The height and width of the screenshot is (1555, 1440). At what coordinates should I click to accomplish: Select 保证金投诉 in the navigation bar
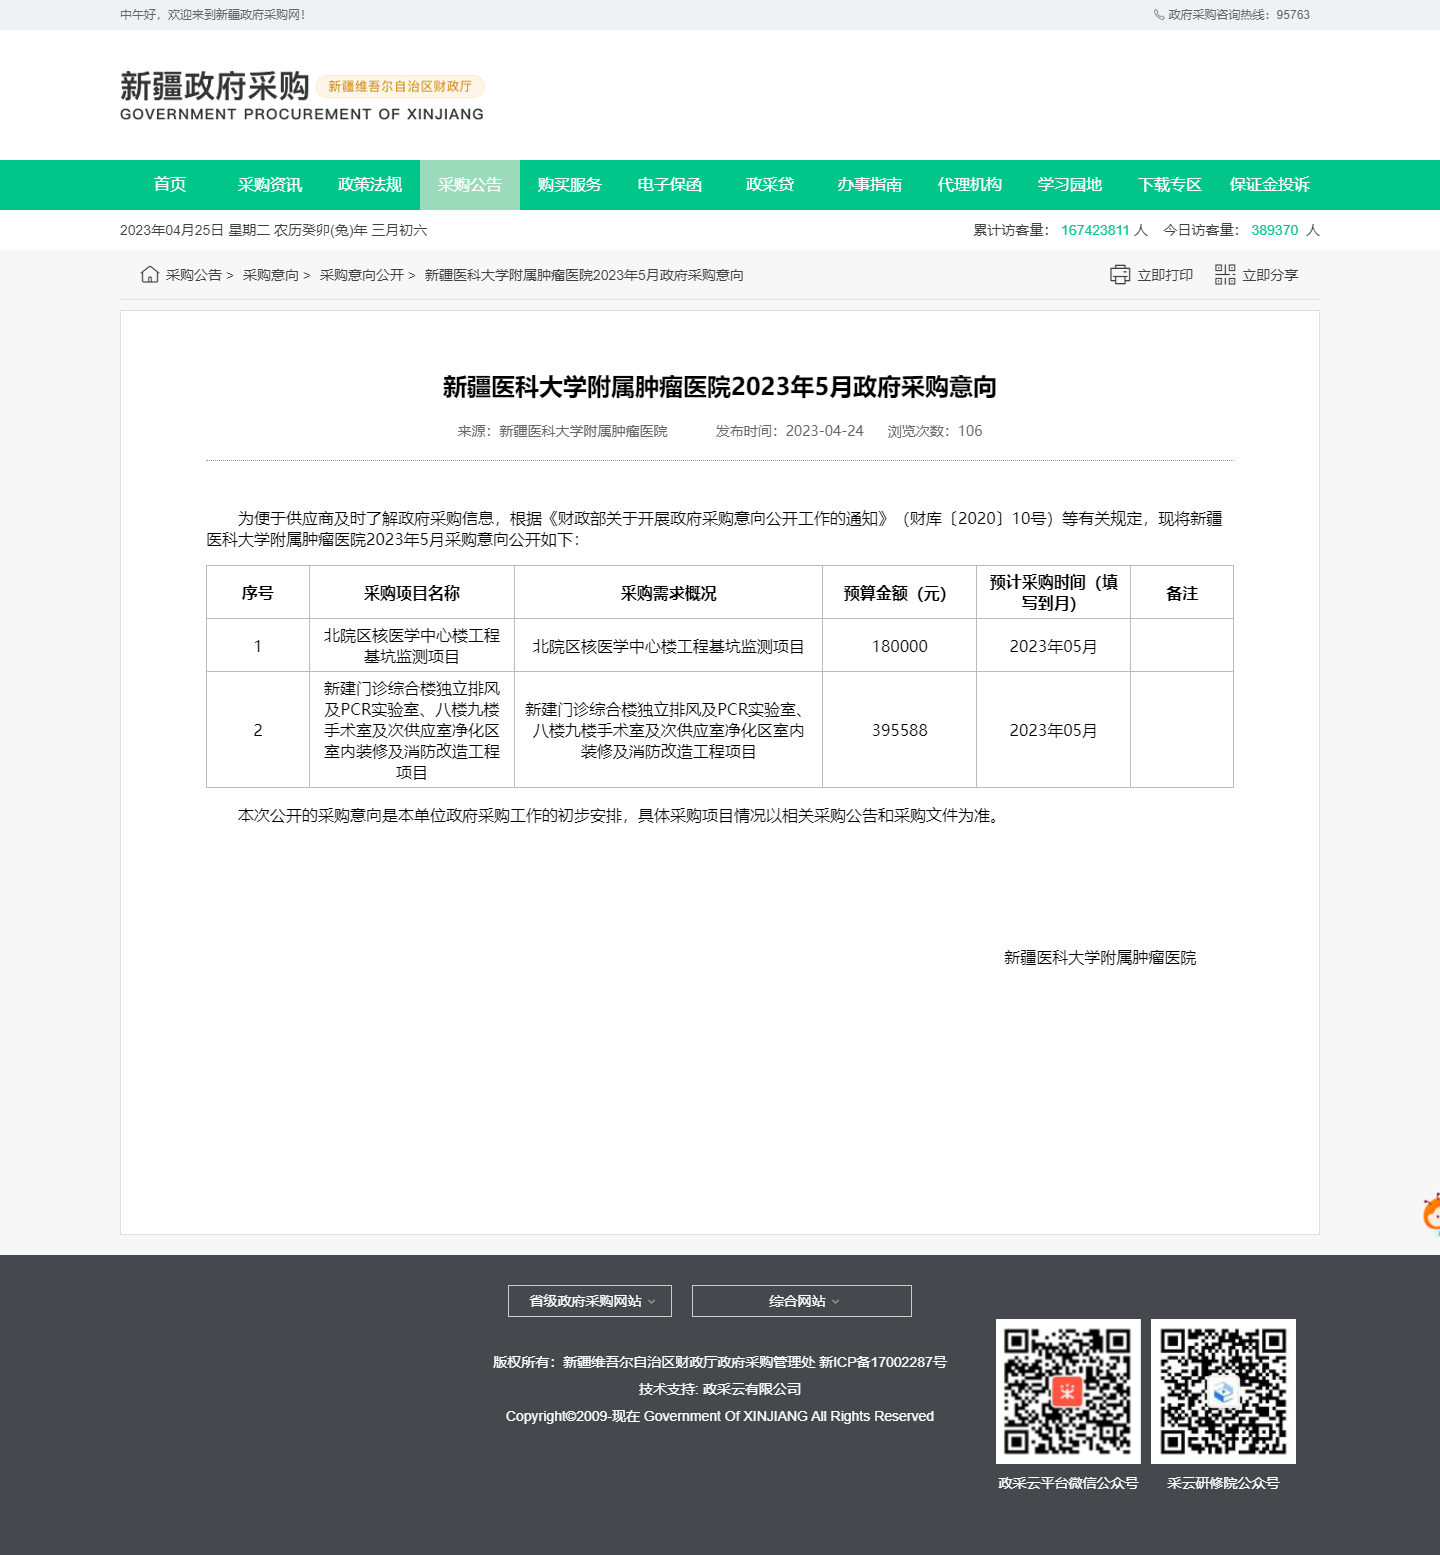click(1270, 185)
